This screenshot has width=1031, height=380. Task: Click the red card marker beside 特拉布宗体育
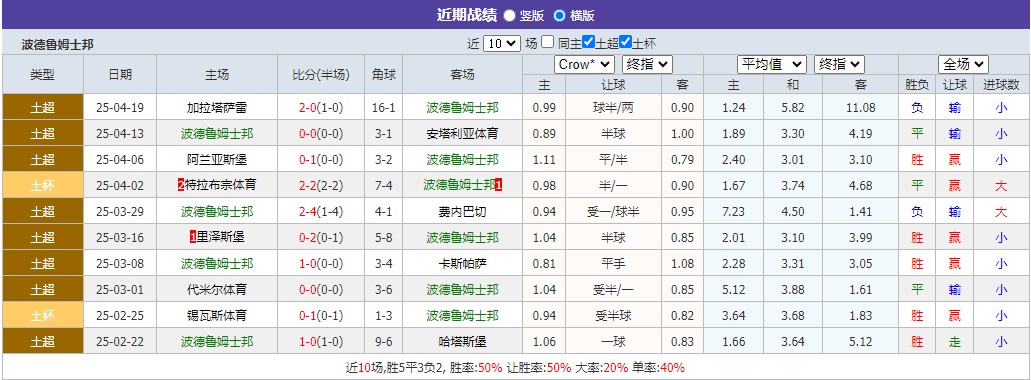coord(181,185)
